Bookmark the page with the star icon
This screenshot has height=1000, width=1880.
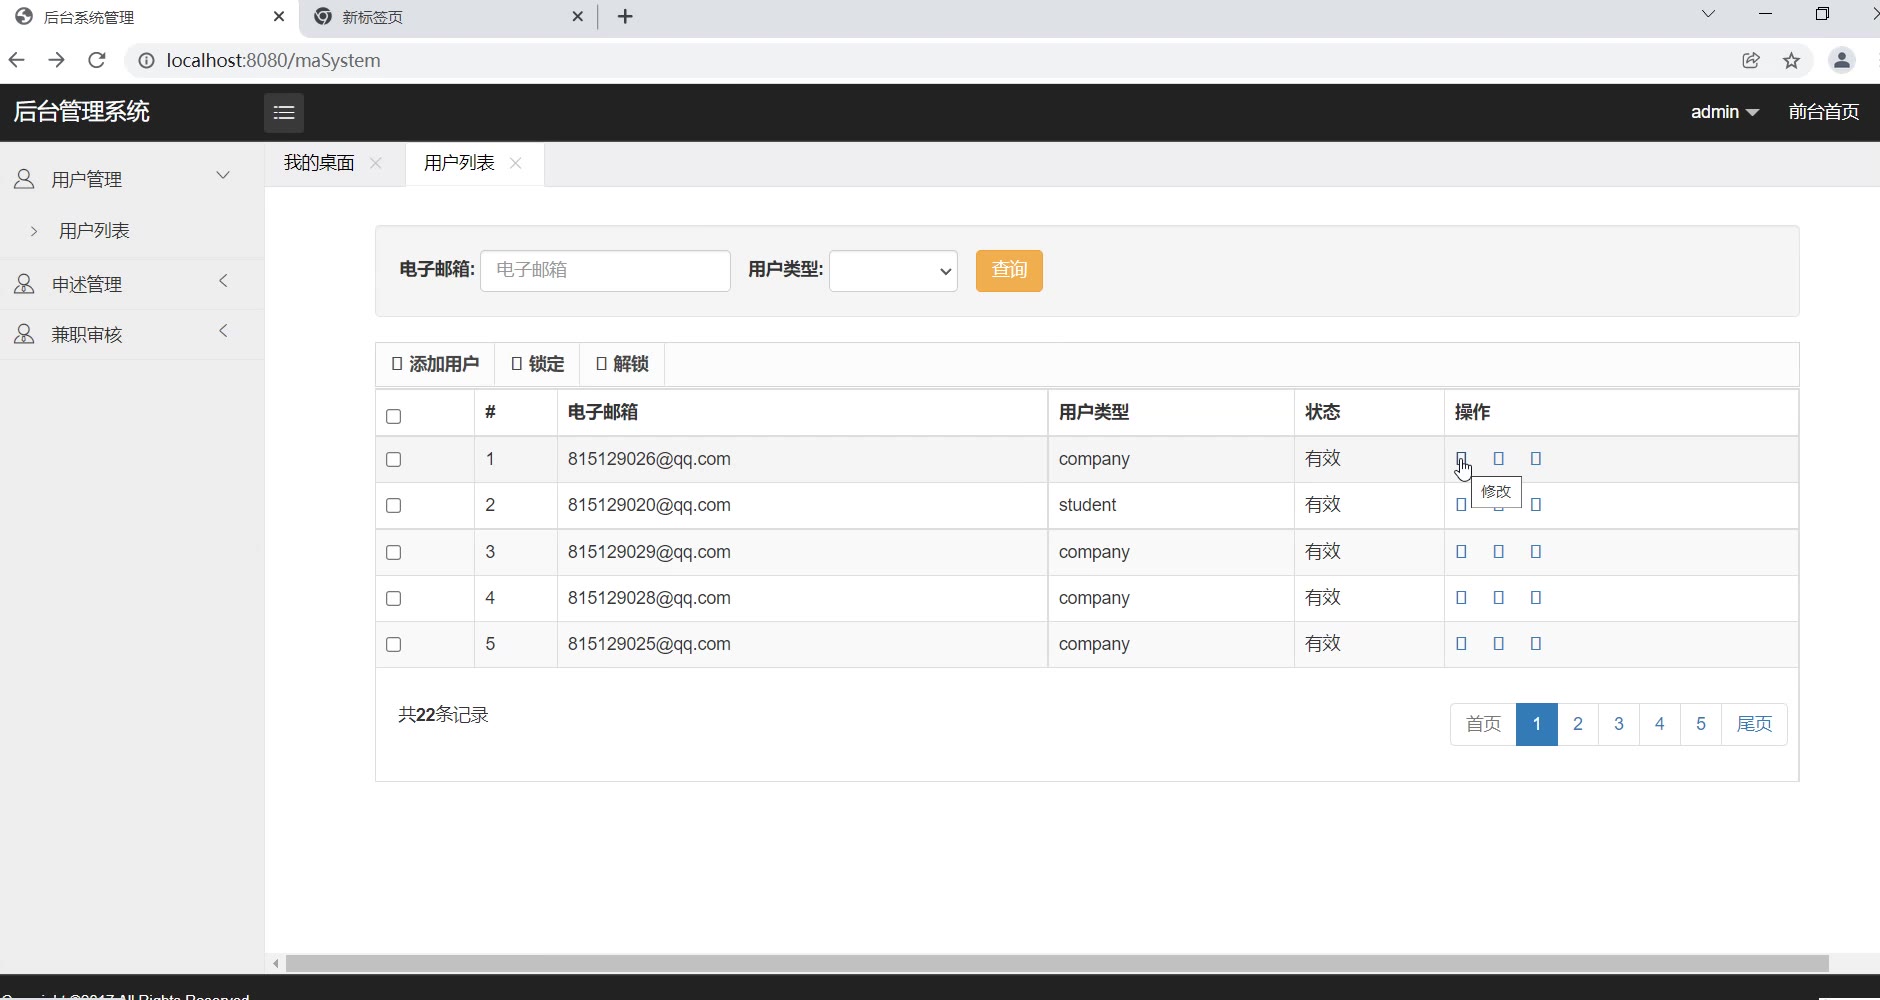pos(1791,61)
